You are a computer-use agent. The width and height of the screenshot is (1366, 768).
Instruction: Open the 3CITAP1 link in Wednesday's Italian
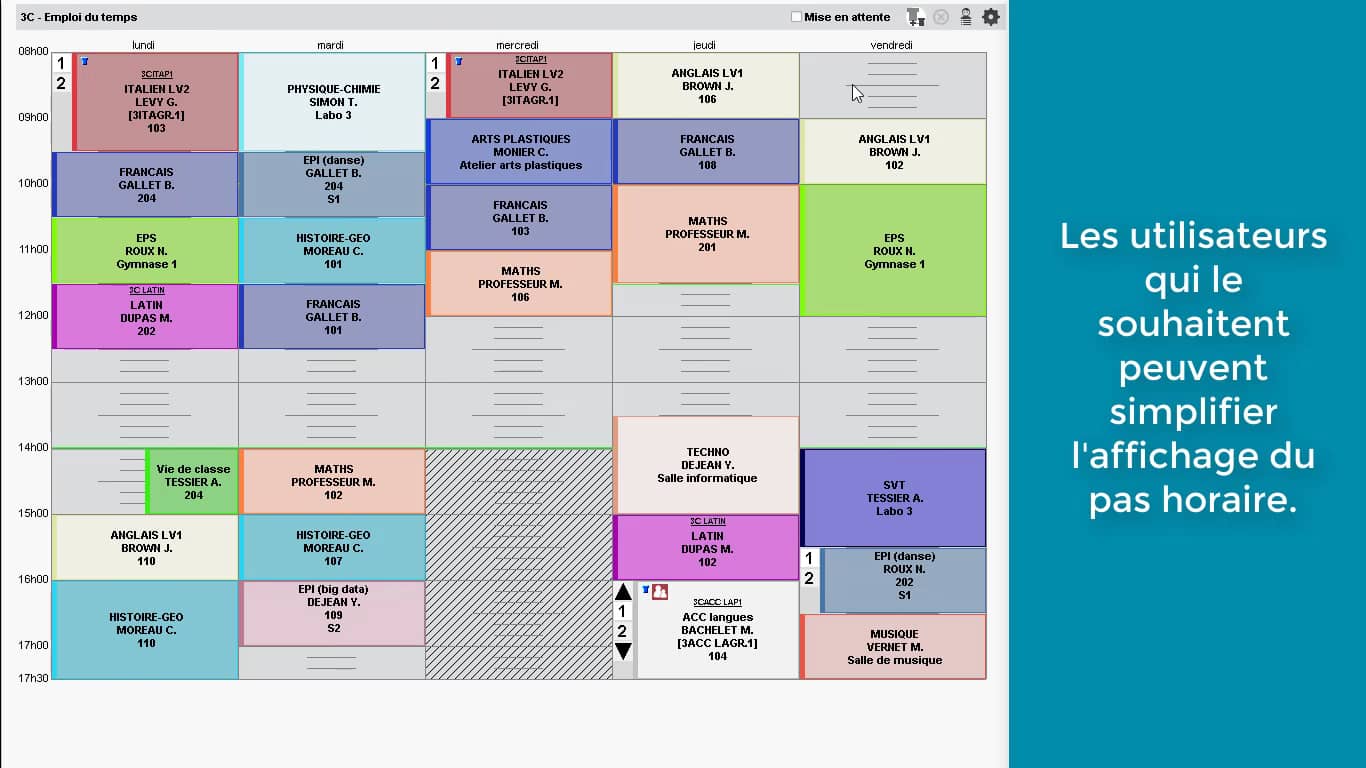[531, 60]
